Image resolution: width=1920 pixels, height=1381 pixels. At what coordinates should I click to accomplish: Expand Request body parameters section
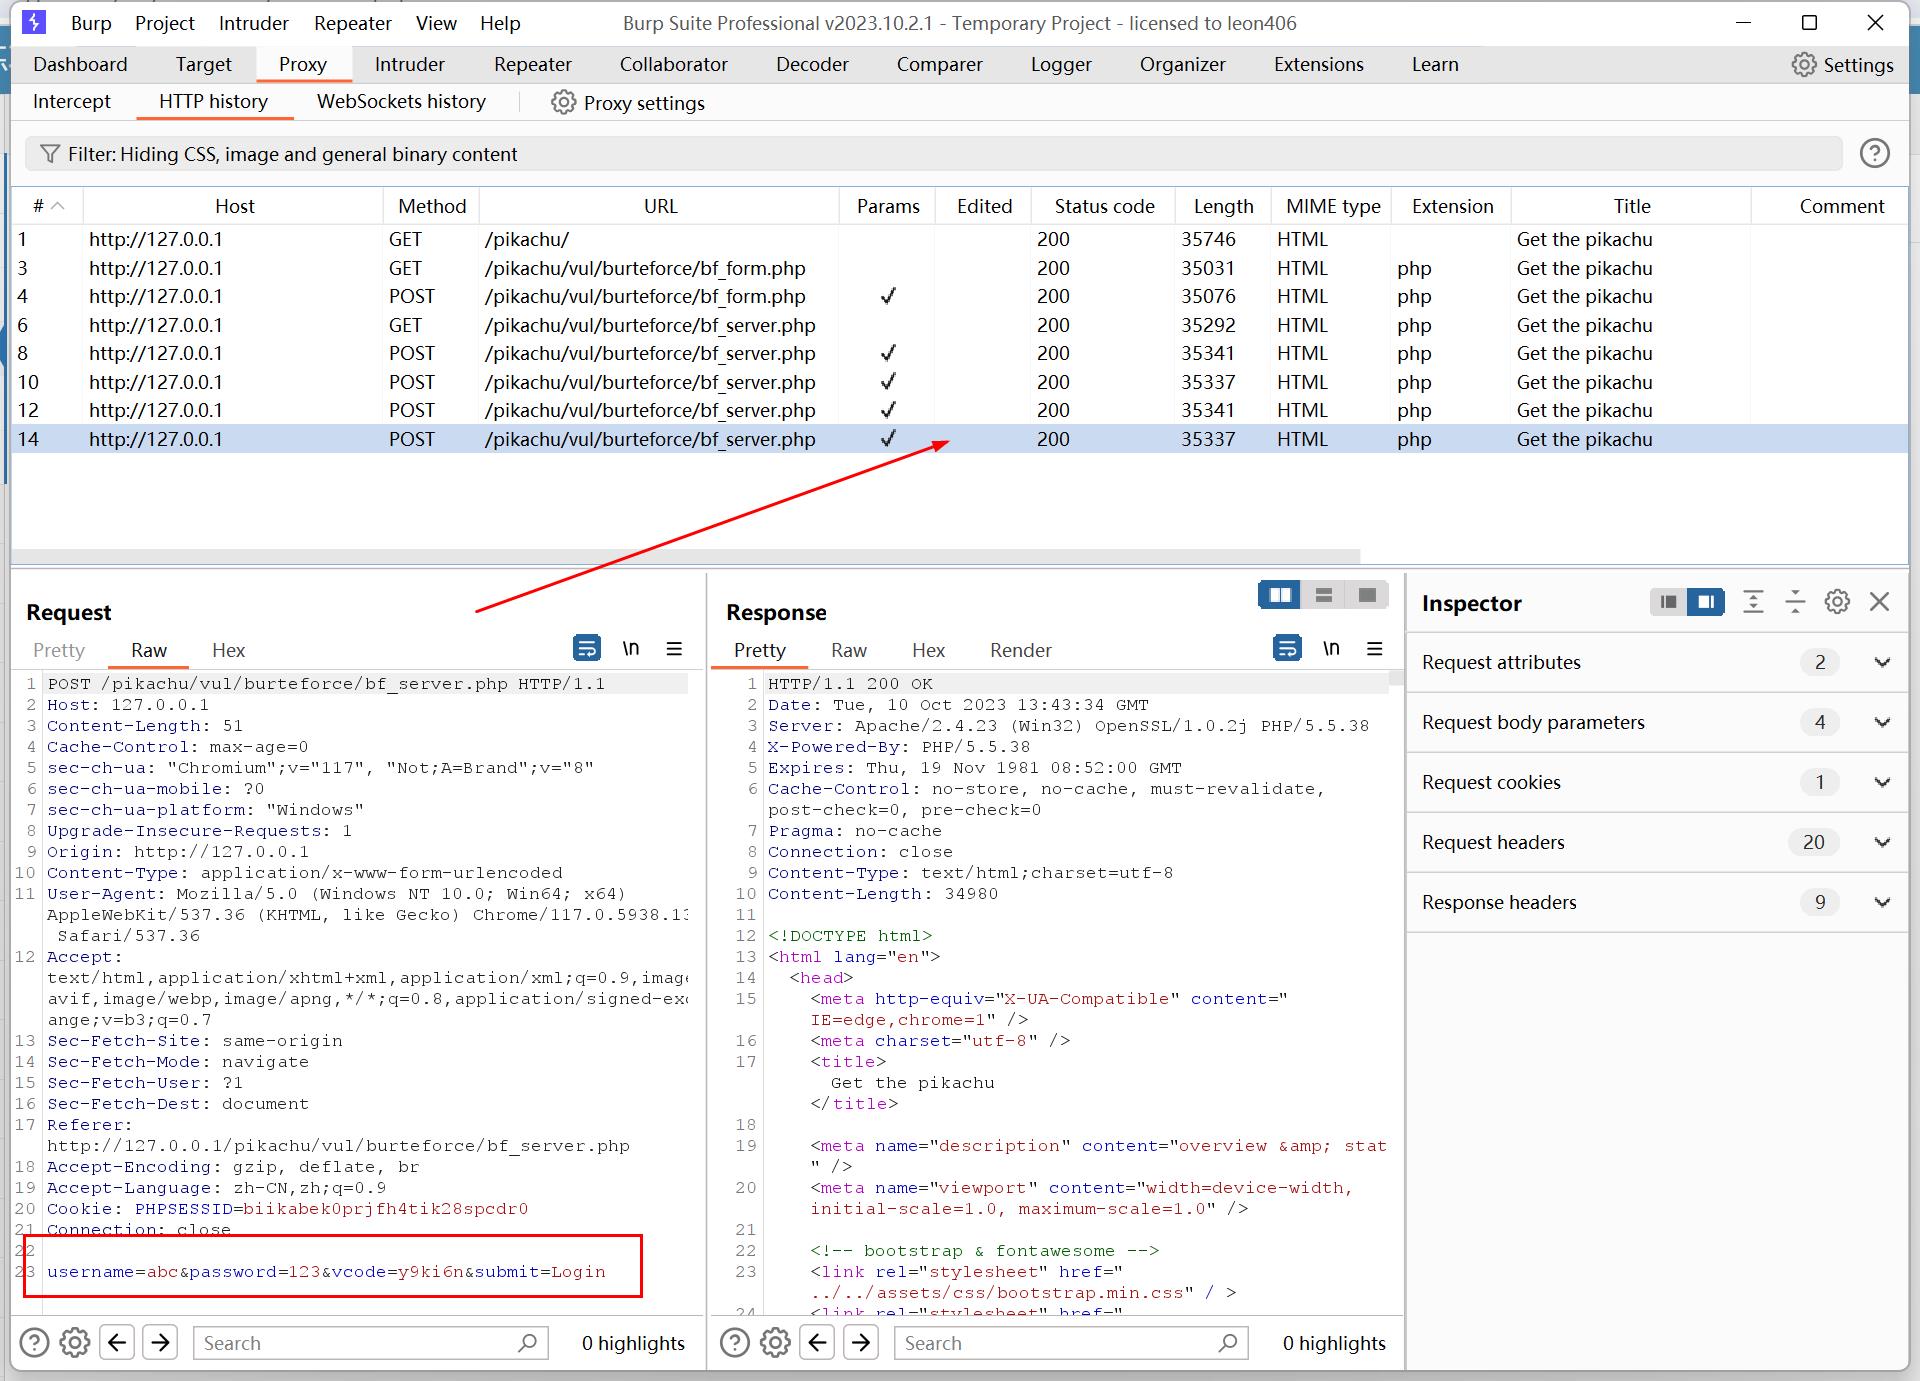[x=1882, y=722]
